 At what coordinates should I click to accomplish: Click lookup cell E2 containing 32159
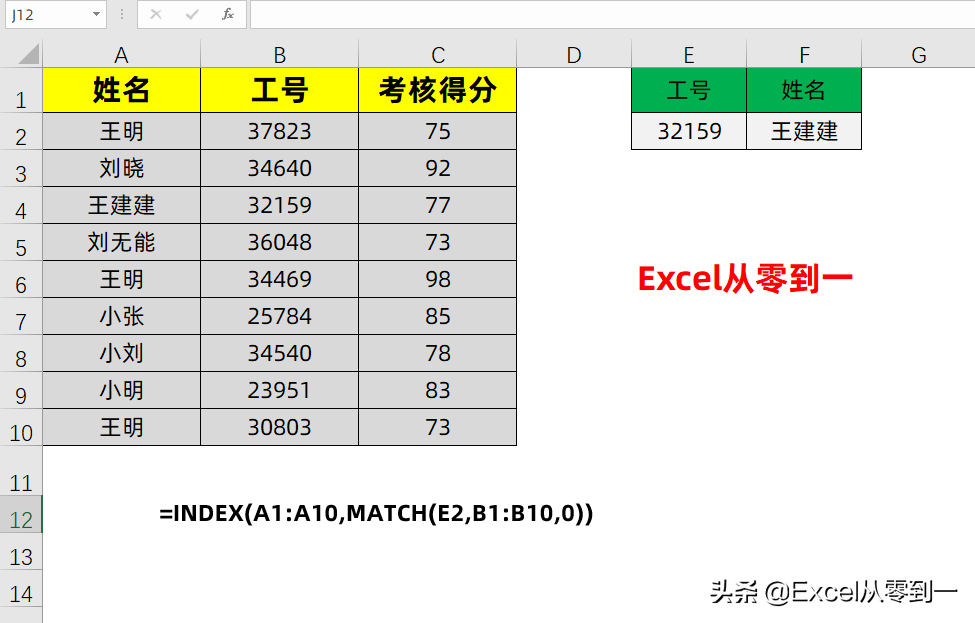pos(689,131)
